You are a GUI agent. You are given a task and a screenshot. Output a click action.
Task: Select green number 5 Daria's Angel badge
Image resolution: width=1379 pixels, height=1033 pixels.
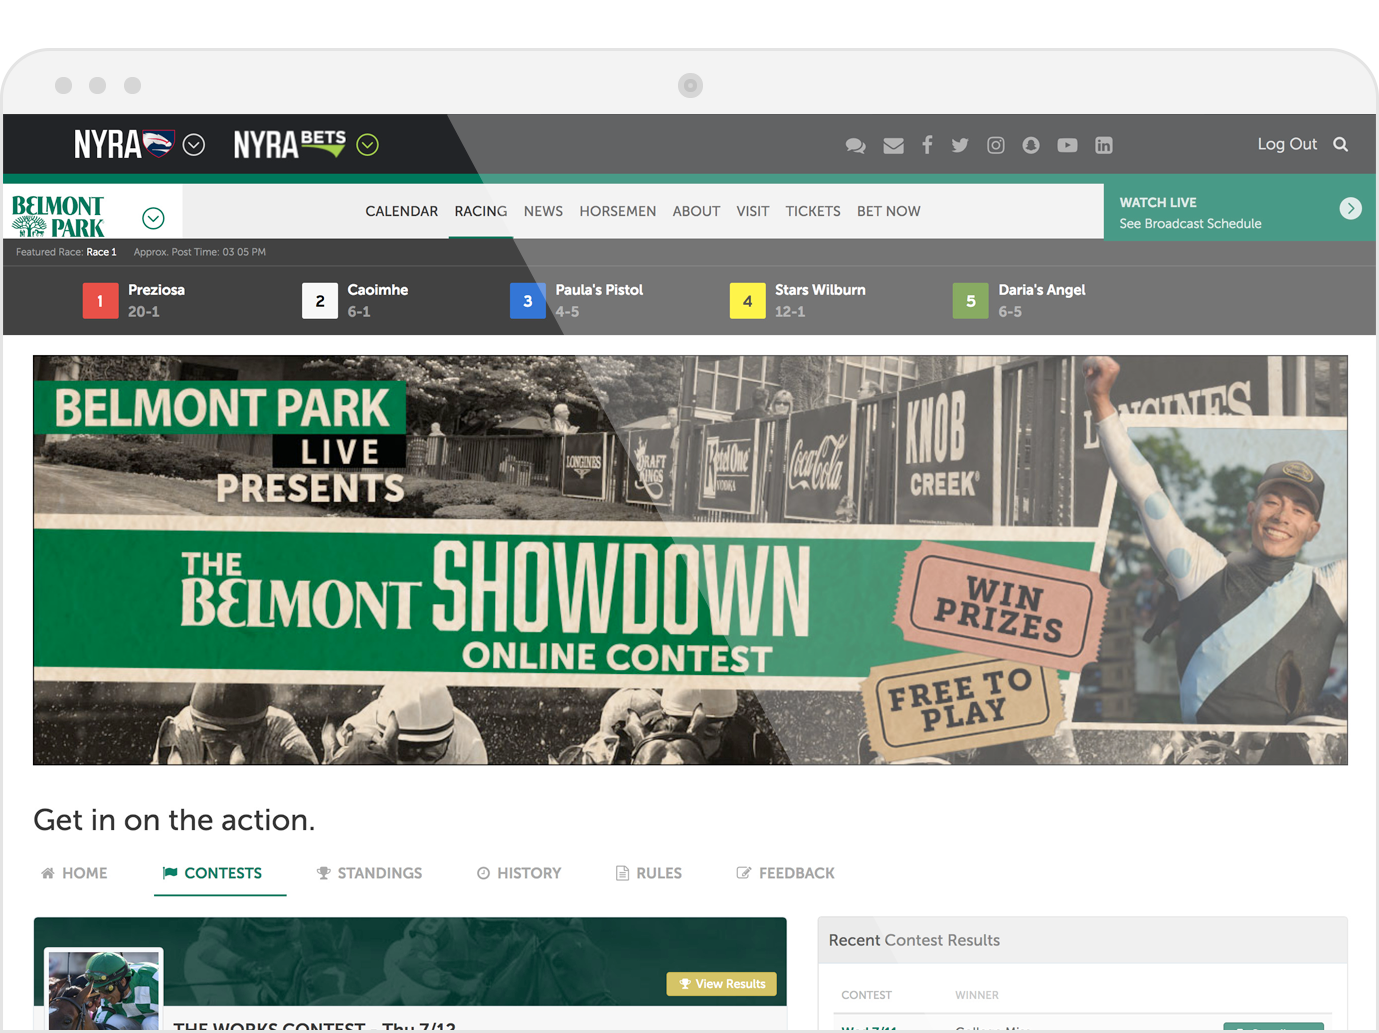click(970, 300)
